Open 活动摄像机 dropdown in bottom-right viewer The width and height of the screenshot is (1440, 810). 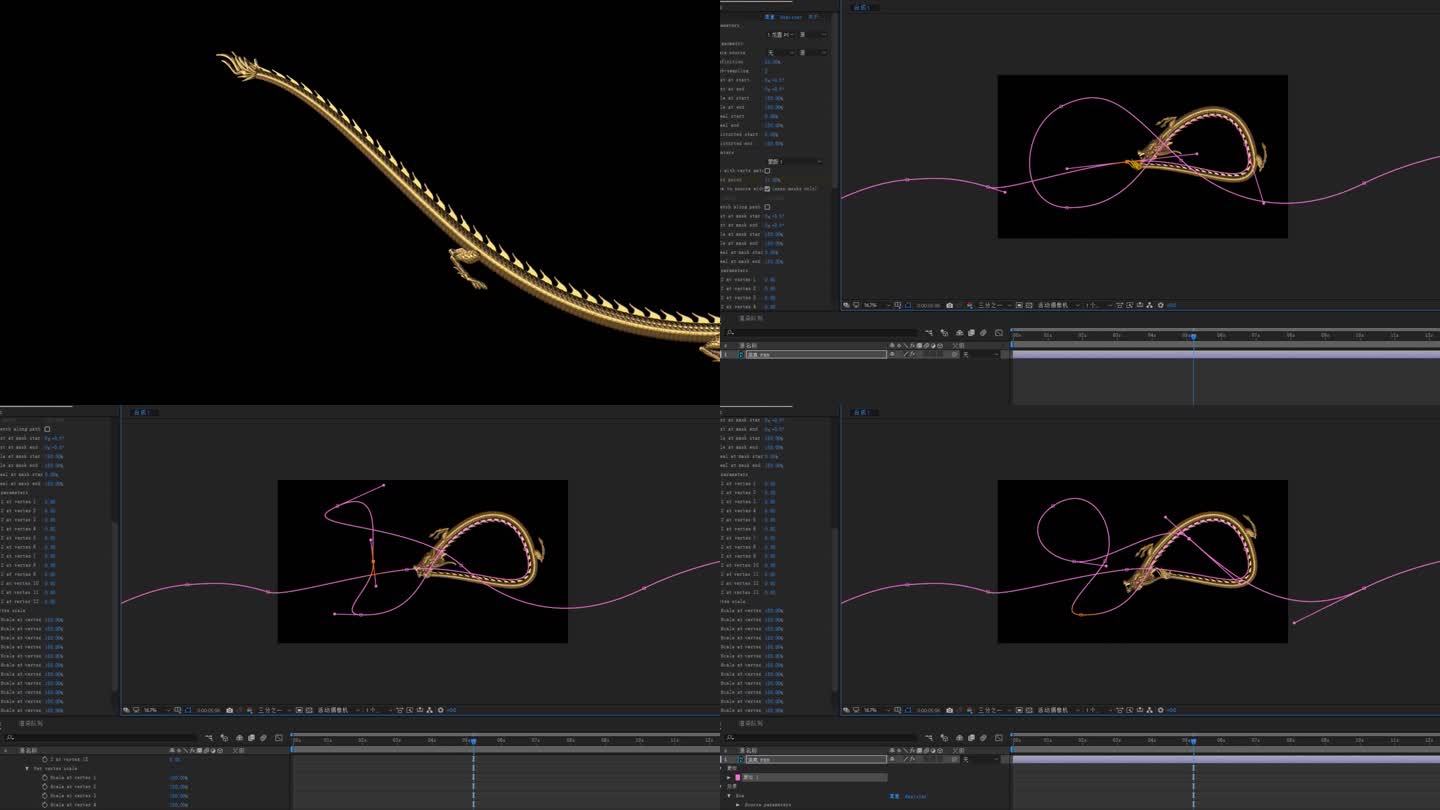click(x=1057, y=710)
